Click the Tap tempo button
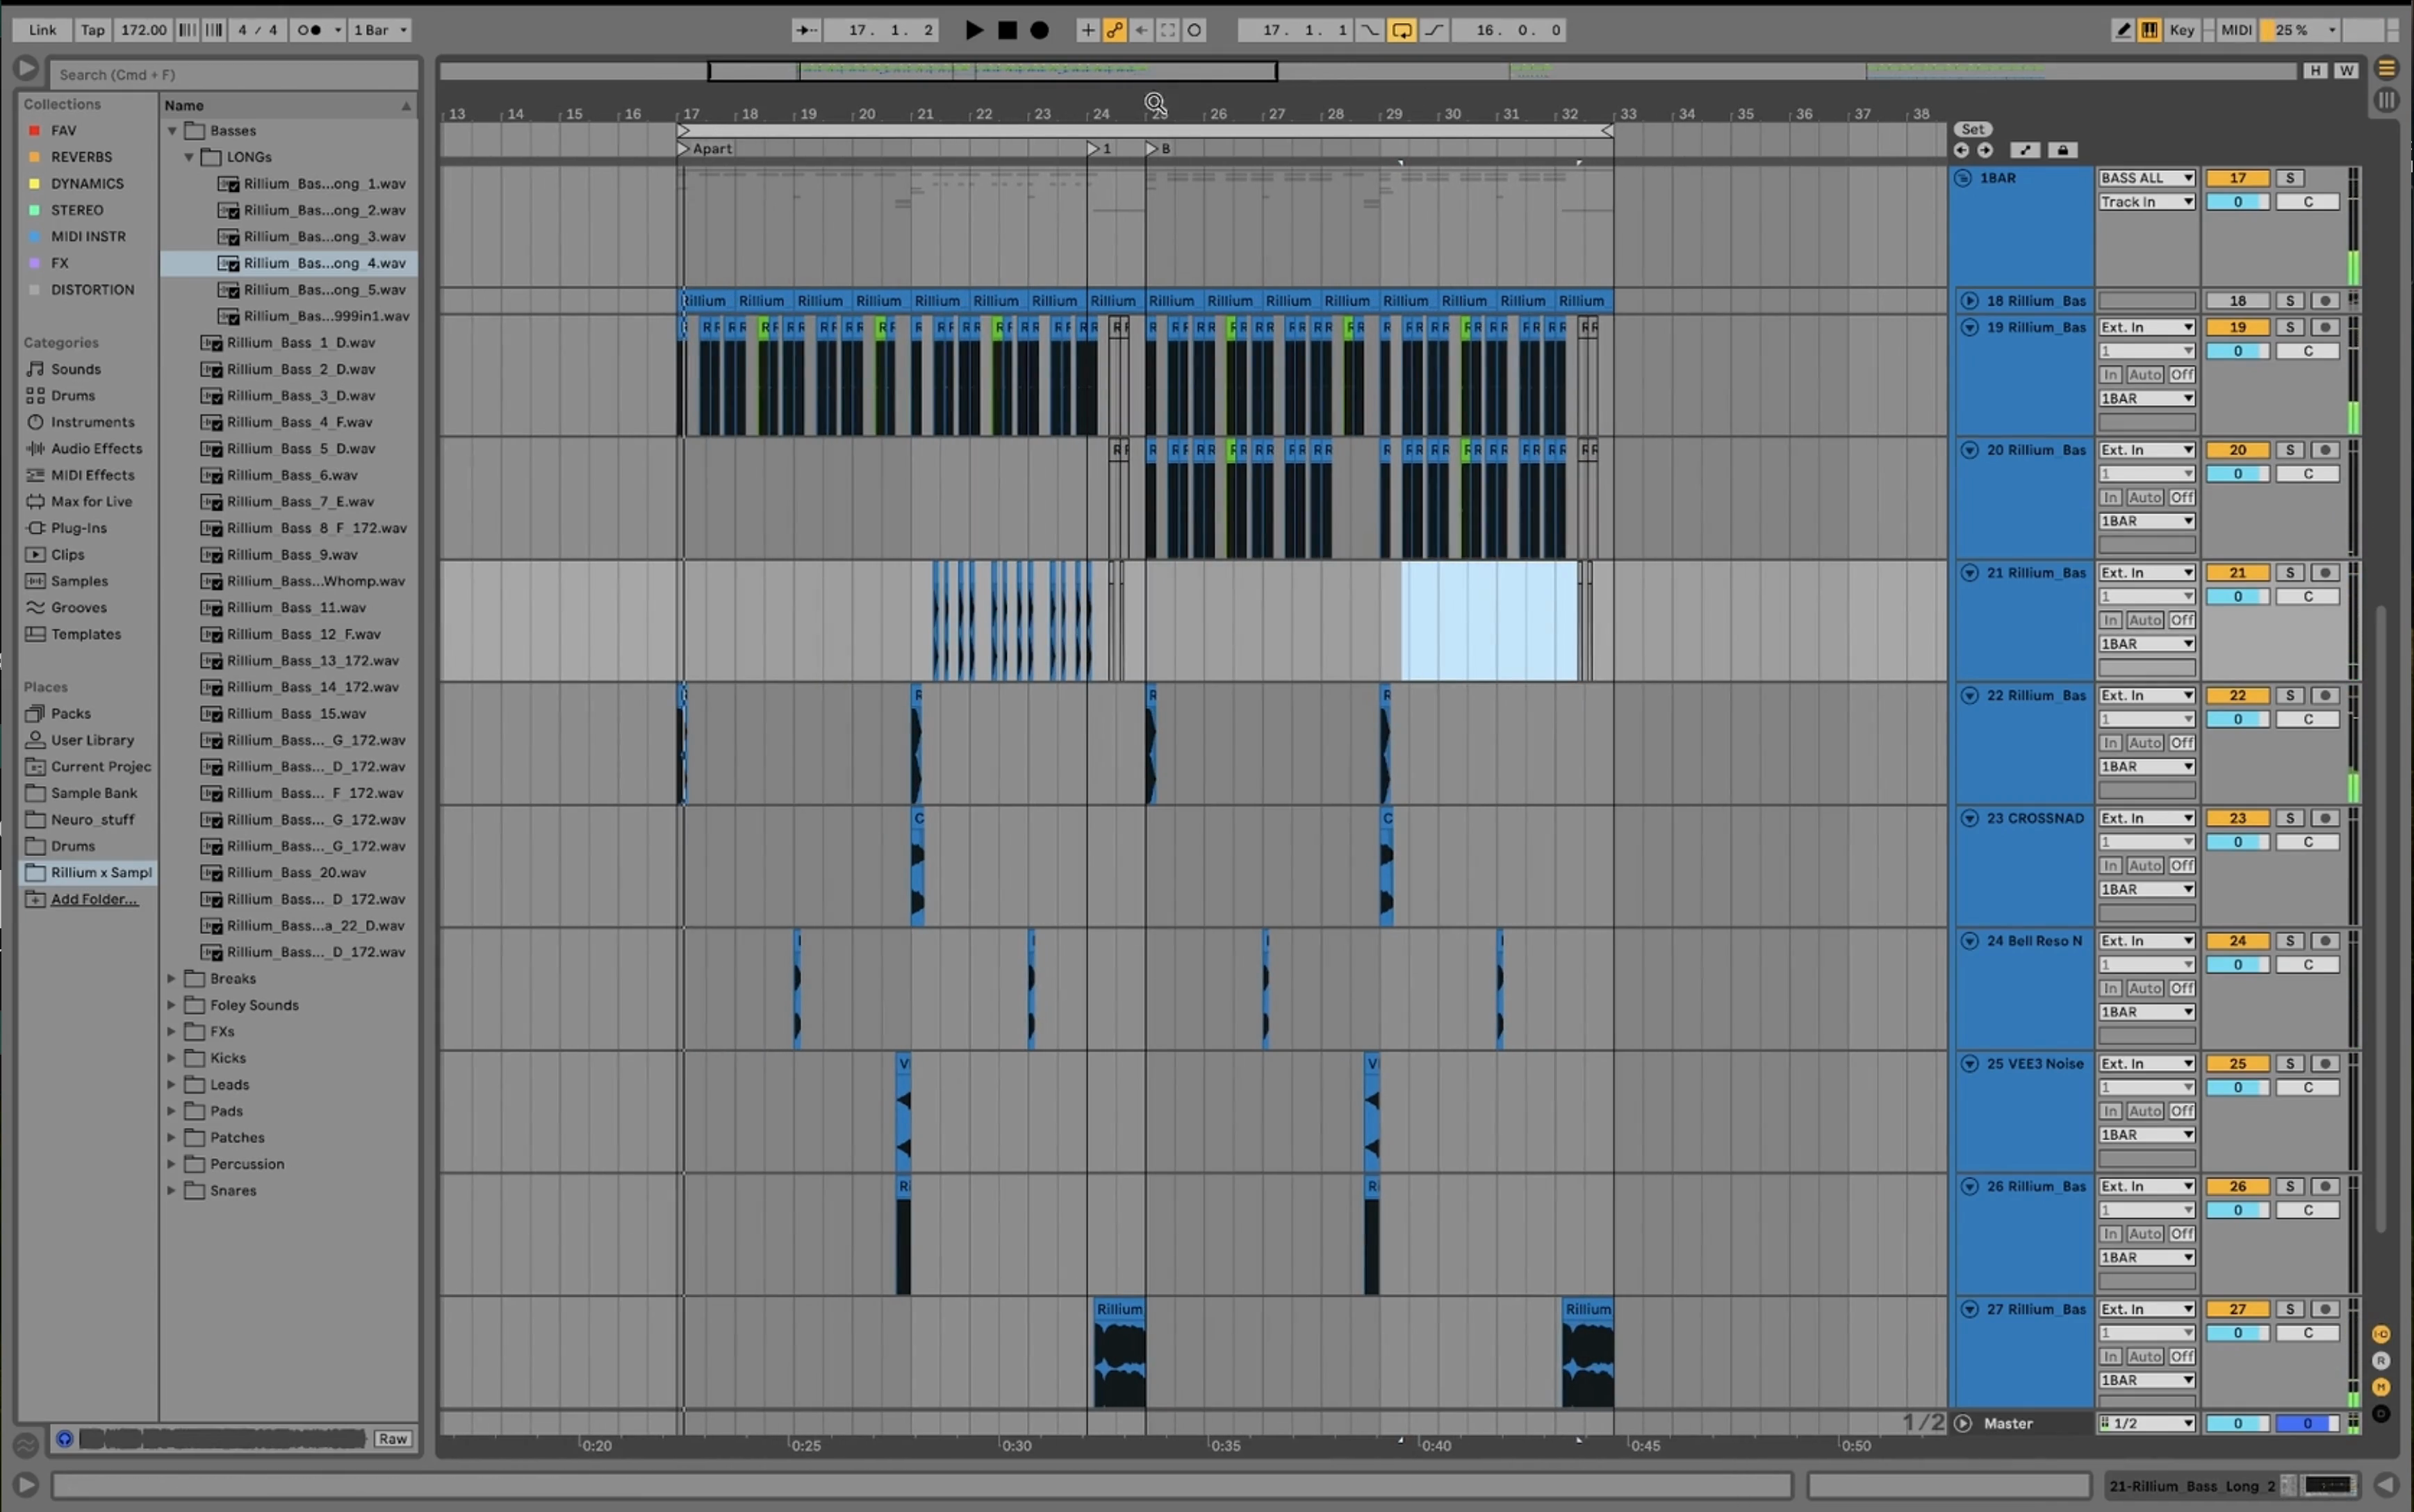The image size is (2414, 1512). pos(92,30)
